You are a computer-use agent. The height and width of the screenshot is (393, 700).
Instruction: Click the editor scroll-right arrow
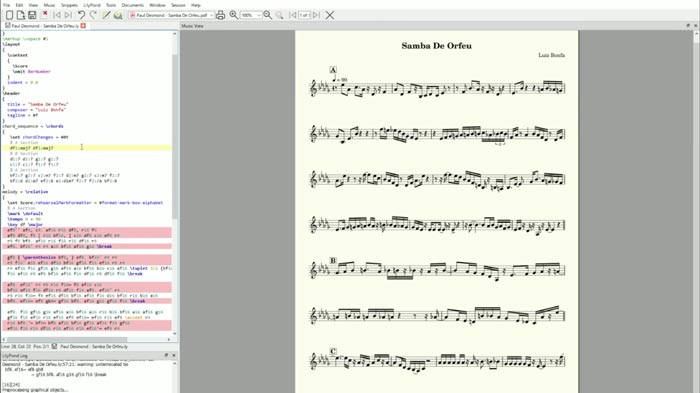(x=169, y=339)
